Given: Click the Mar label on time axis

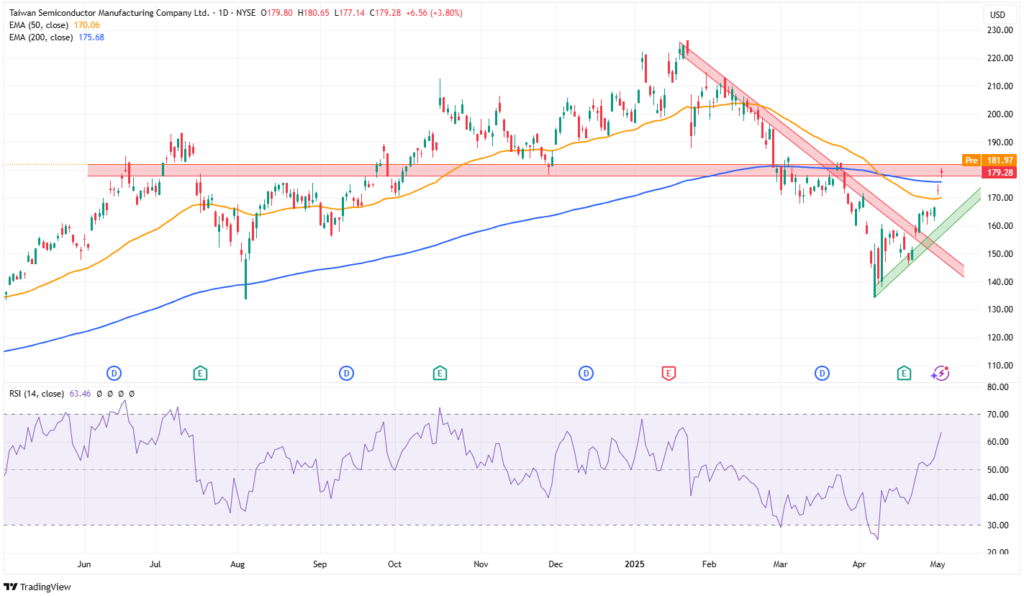Looking at the screenshot, I should pos(780,564).
